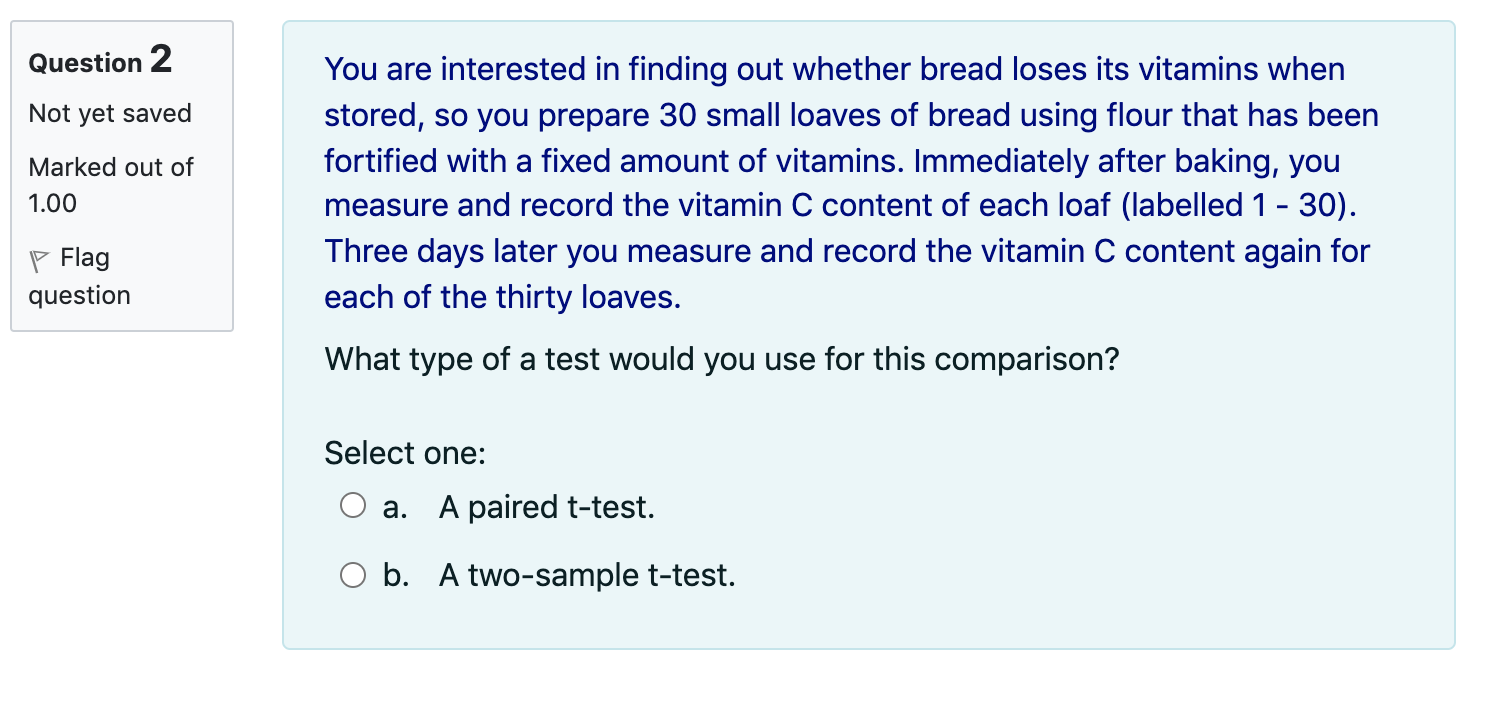Screen dimensions: 1492x712
Task: Select radio button for option a
Action: [352, 507]
